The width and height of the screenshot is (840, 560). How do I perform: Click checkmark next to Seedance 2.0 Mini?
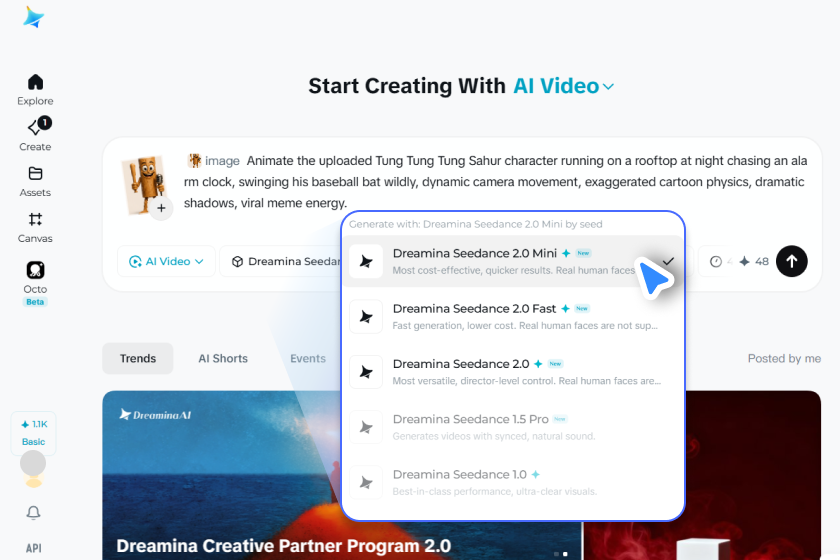668,261
